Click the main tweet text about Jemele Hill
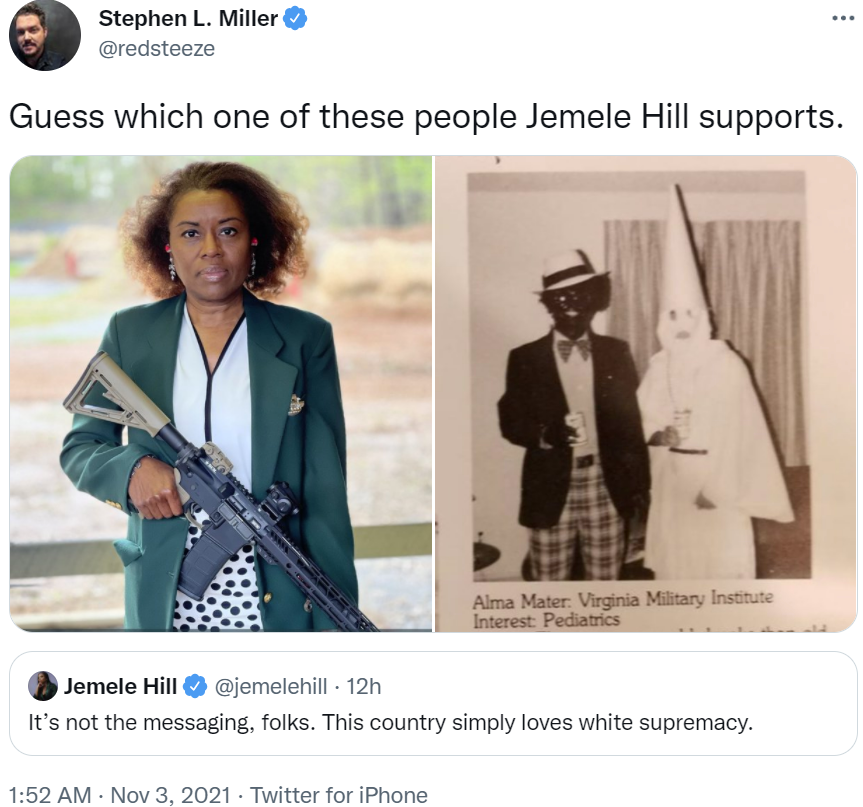Viewport: 863px width, 807px height. (x=426, y=117)
